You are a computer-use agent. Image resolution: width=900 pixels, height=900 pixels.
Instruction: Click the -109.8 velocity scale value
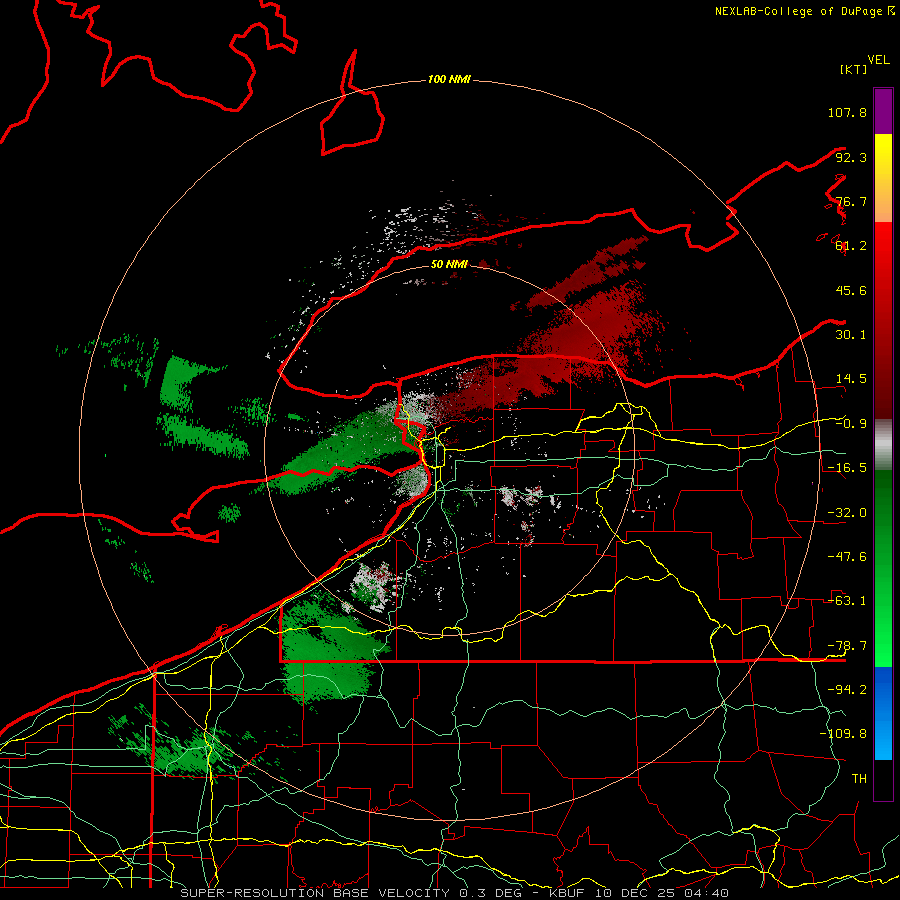(x=843, y=734)
